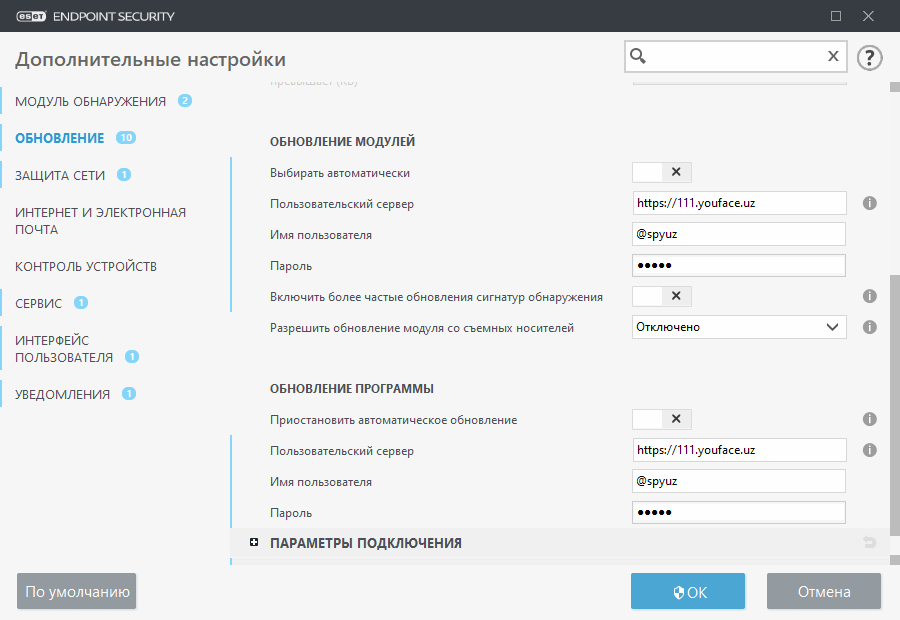Go to Интерфейс пользователя settings
Screen dimensions: 900x620
pos(64,349)
